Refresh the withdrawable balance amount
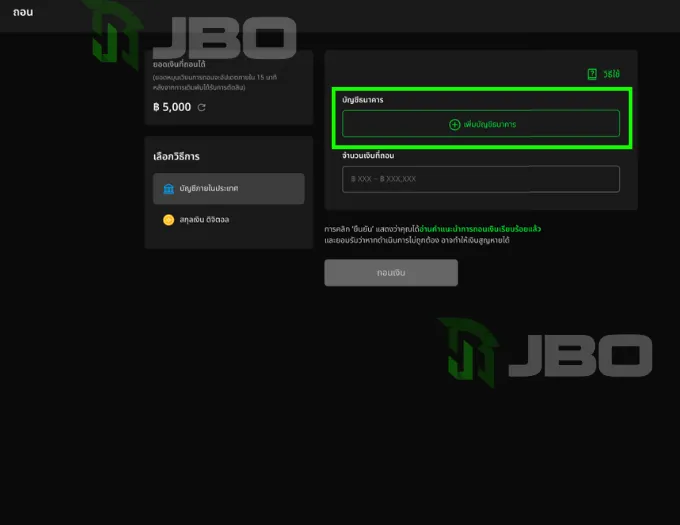Viewport: 680px width, 525px height. (x=202, y=107)
